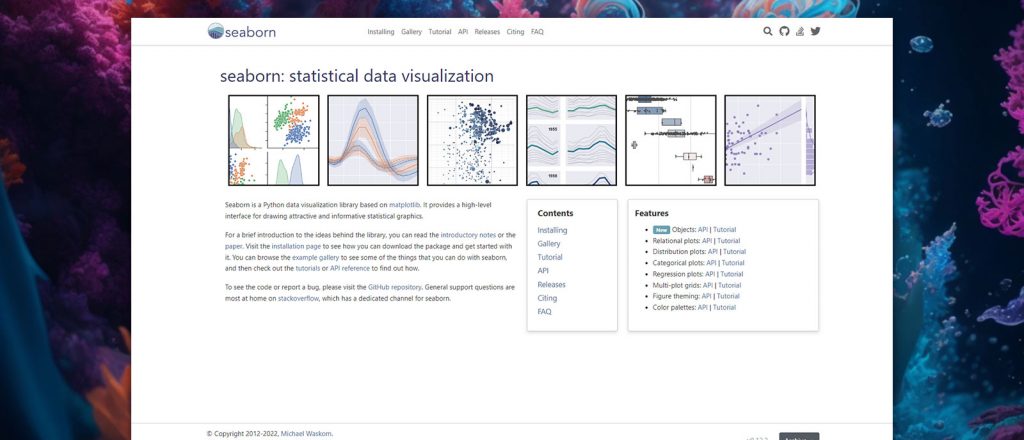Open the Twitter bird icon
1024x440 pixels.
815,31
